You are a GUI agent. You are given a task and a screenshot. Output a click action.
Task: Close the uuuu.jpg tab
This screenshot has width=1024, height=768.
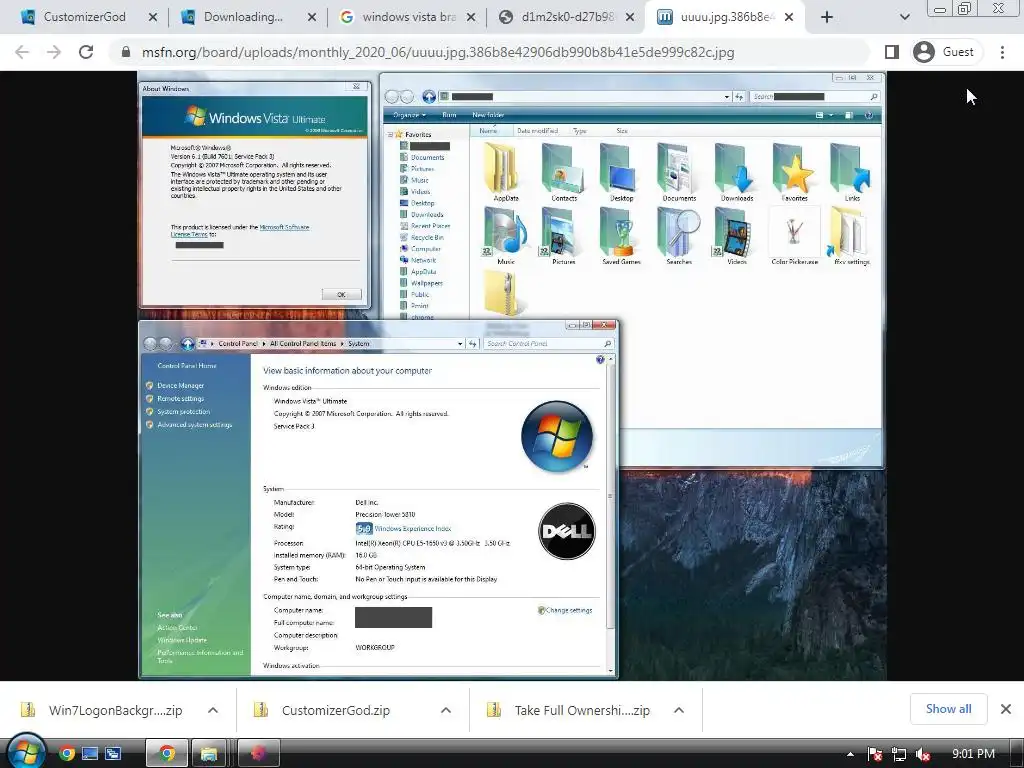click(x=789, y=18)
